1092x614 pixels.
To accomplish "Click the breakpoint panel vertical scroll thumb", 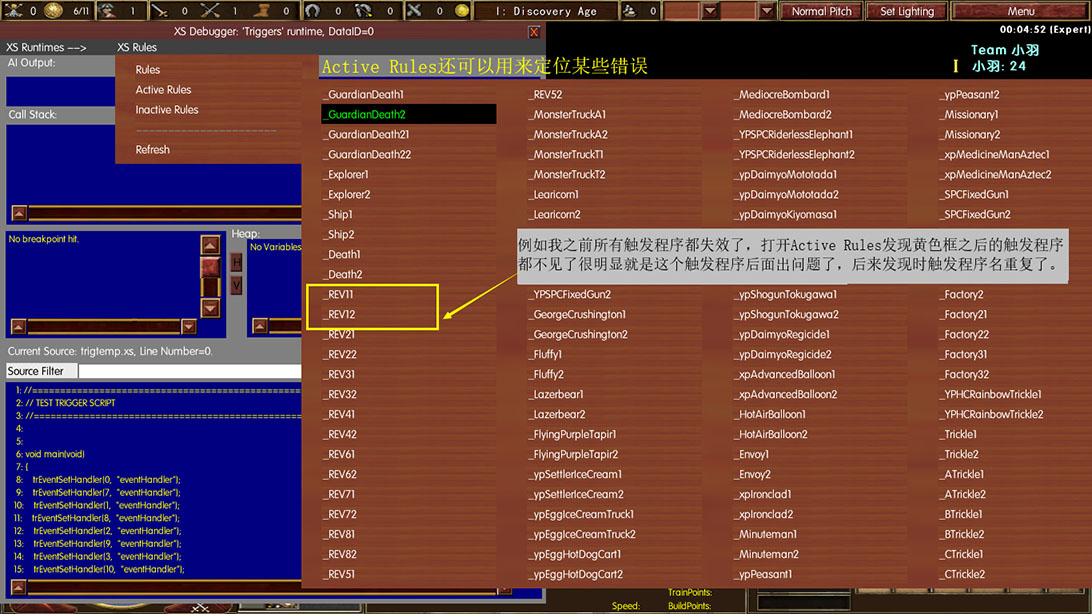I will pos(210,267).
